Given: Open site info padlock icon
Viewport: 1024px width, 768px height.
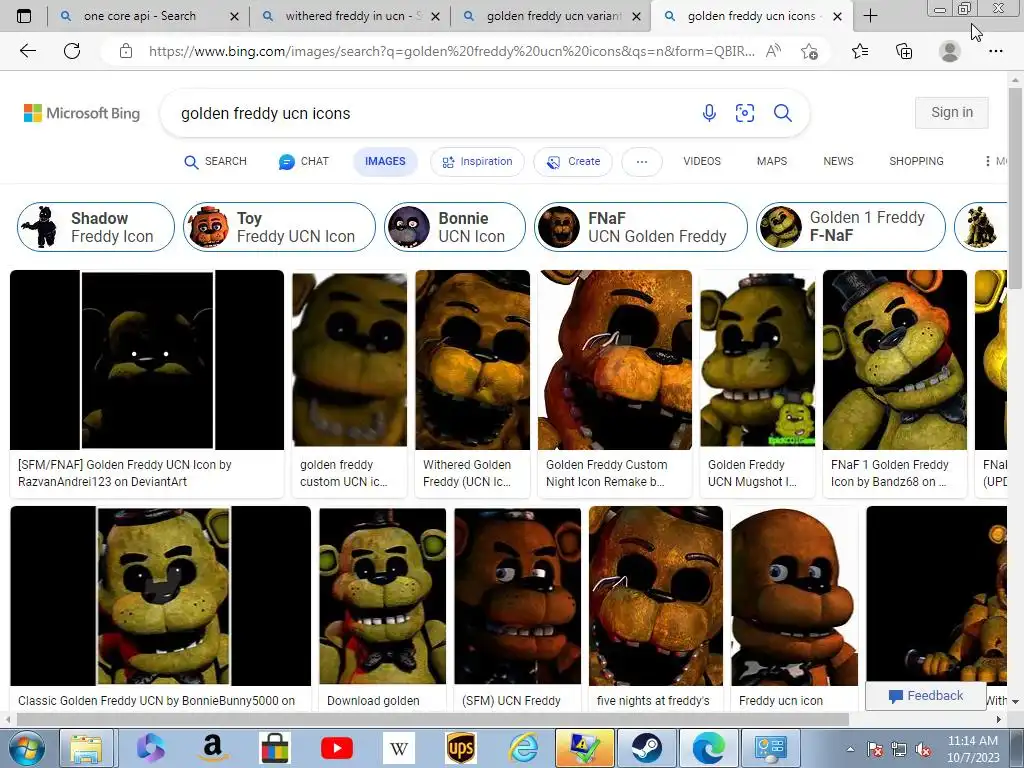Looking at the screenshot, I should click(126, 51).
